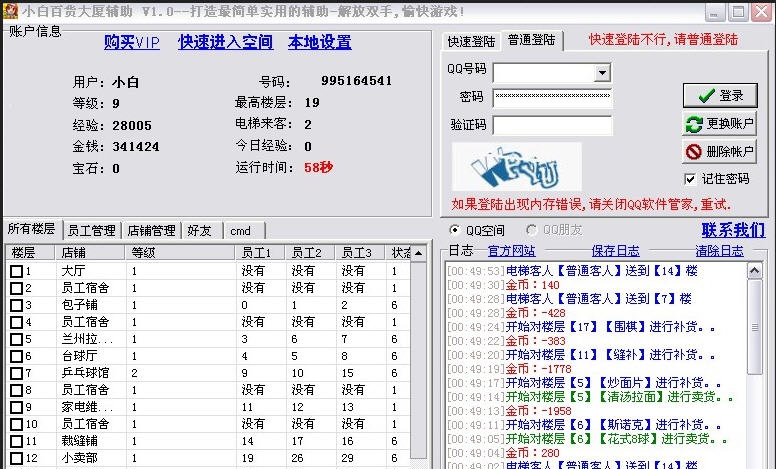Click the 密码 password field

pyautogui.click(x=552, y=96)
